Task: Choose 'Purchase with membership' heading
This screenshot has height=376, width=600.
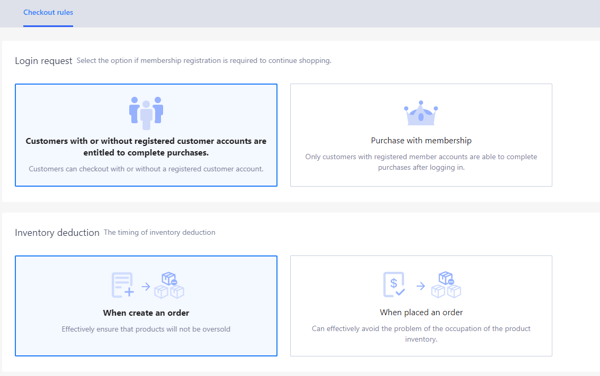Action: pos(421,140)
